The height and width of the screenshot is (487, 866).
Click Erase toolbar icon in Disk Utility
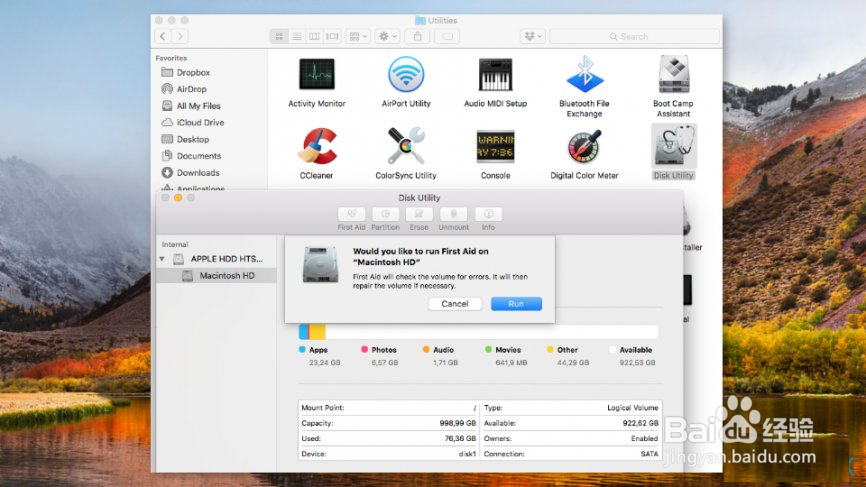419,214
